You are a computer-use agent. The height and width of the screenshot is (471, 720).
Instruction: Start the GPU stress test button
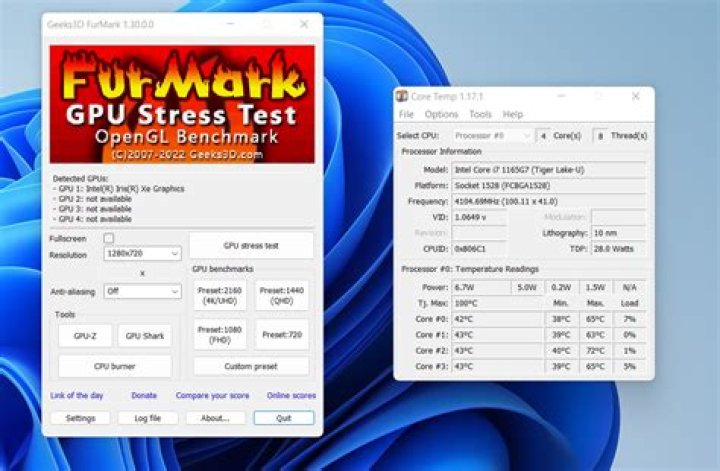(x=251, y=246)
